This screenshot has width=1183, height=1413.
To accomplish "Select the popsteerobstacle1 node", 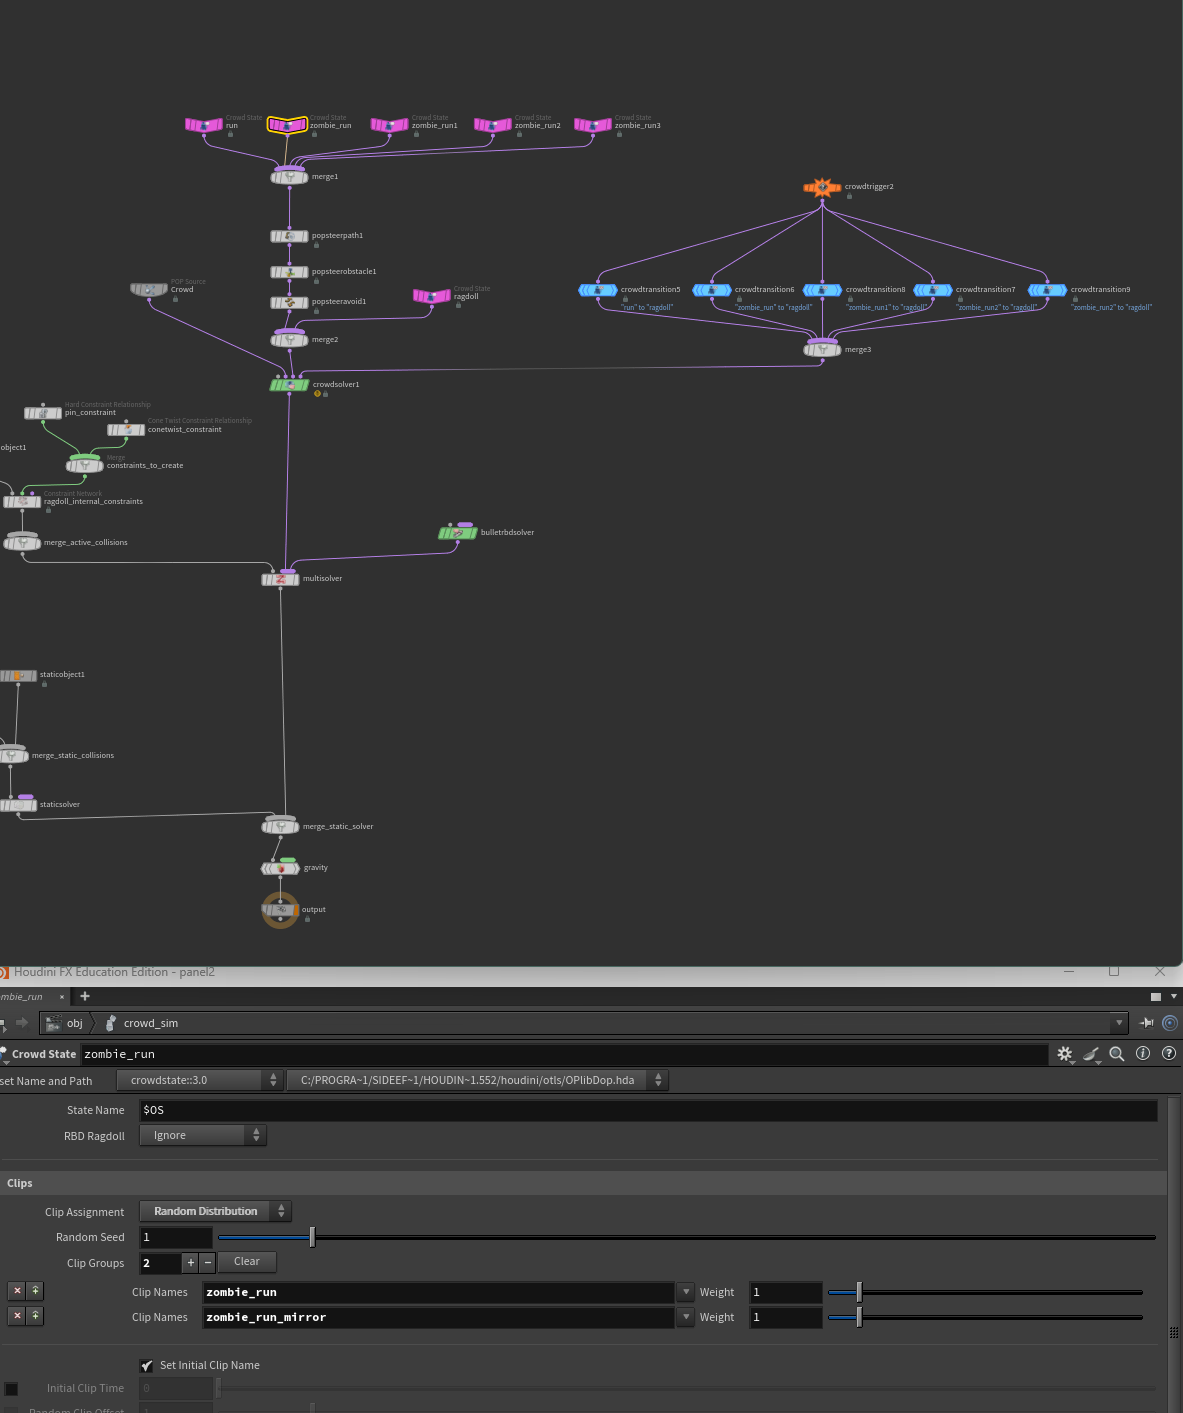I will 289,272.
